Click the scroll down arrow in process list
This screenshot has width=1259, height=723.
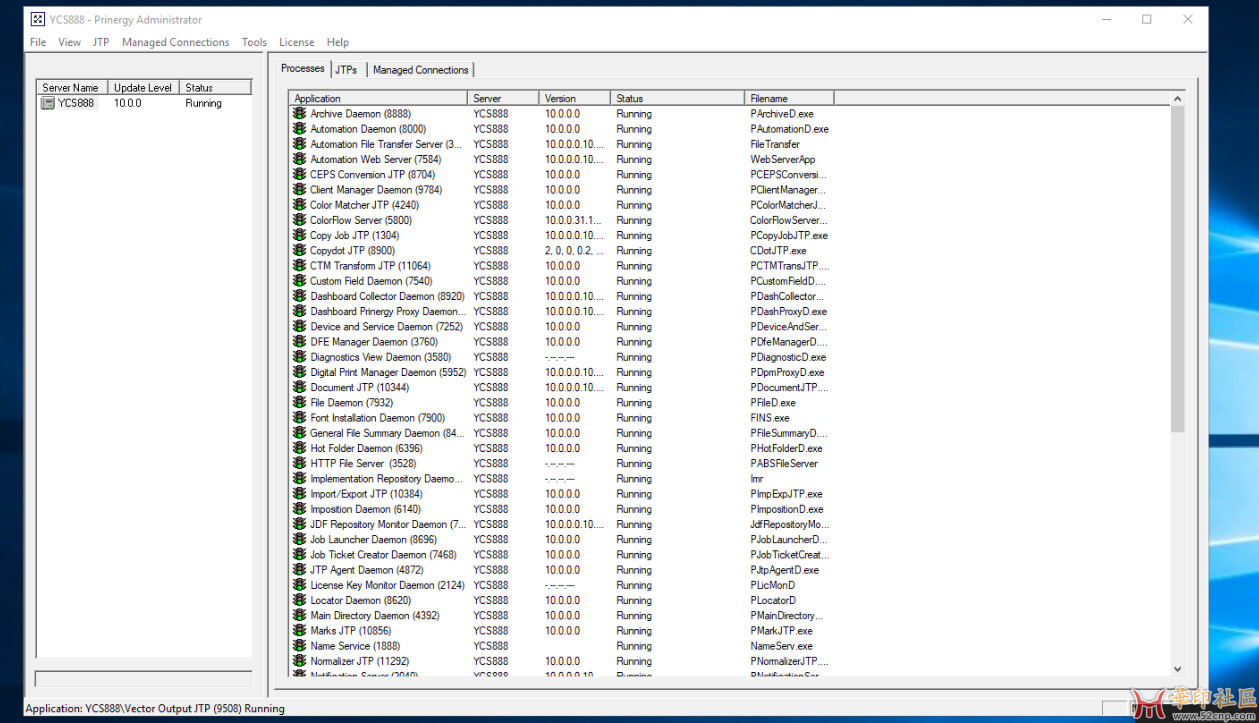[x=1177, y=669]
